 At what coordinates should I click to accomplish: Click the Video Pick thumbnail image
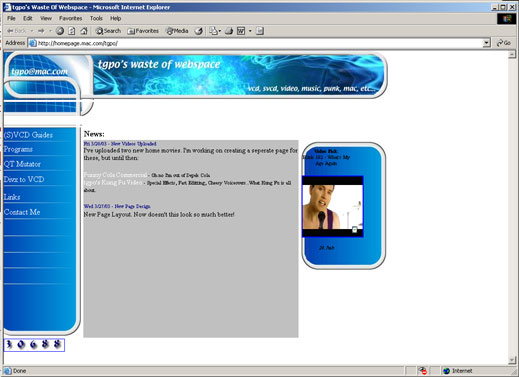[332, 207]
